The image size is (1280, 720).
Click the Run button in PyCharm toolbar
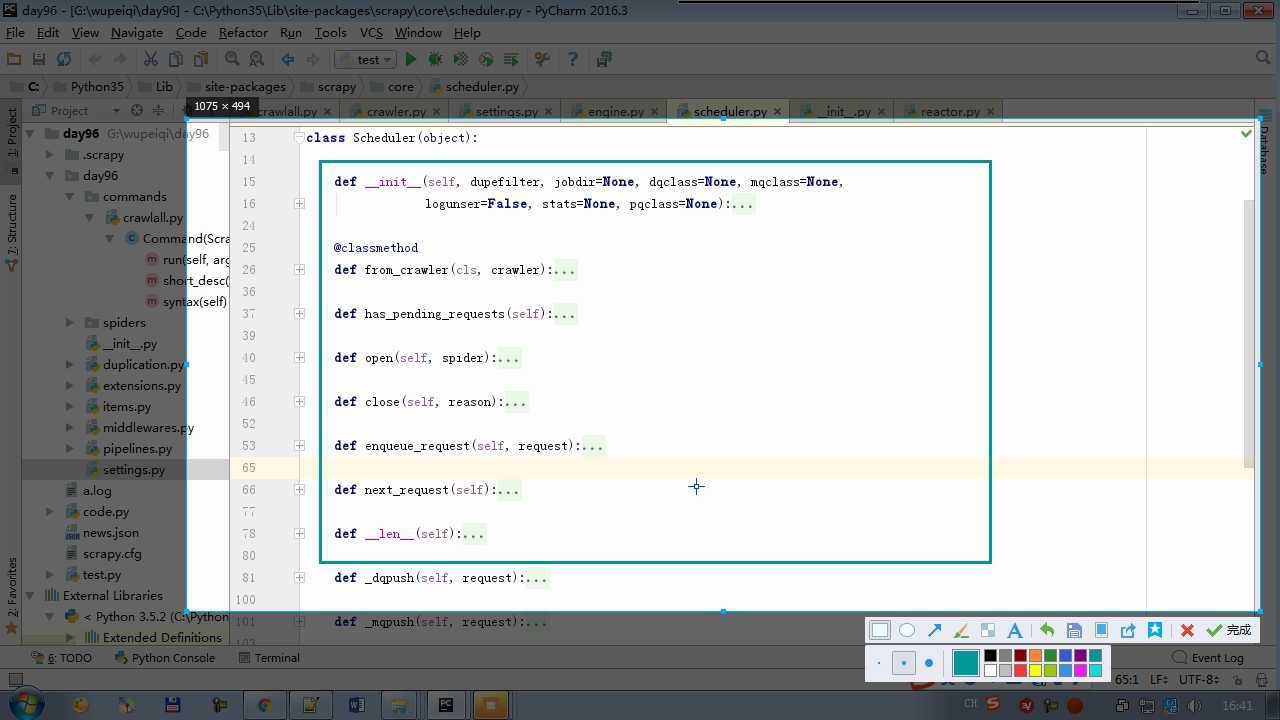[410, 60]
